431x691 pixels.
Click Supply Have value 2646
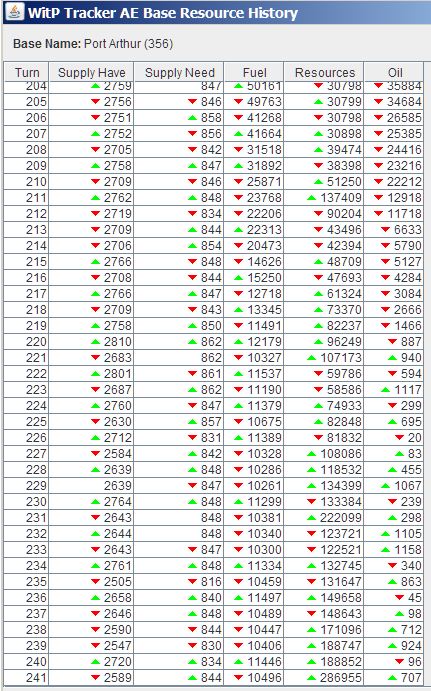(117, 613)
